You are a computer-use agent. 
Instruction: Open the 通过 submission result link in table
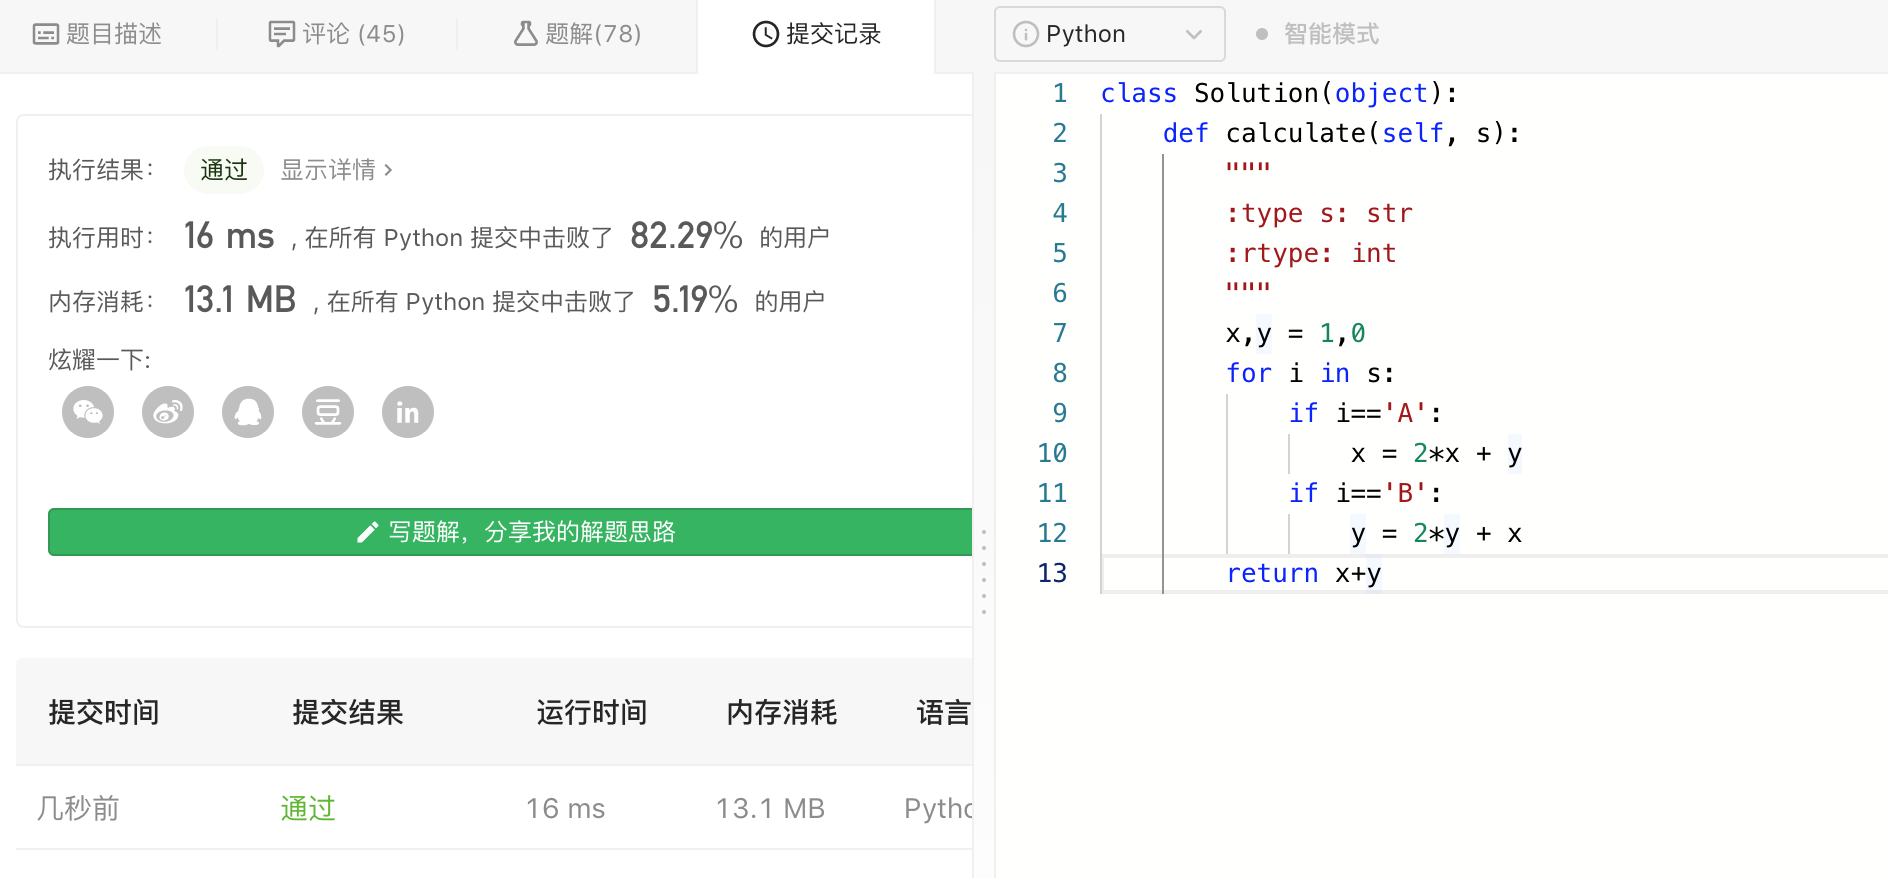pos(308,808)
